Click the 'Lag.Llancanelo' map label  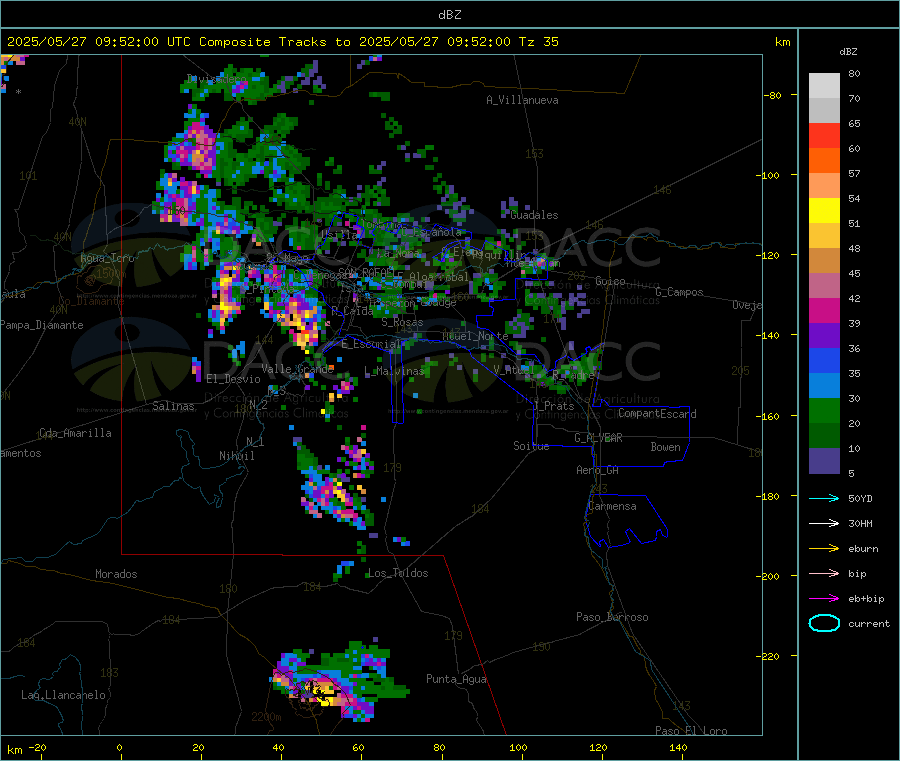[x=63, y=695]
